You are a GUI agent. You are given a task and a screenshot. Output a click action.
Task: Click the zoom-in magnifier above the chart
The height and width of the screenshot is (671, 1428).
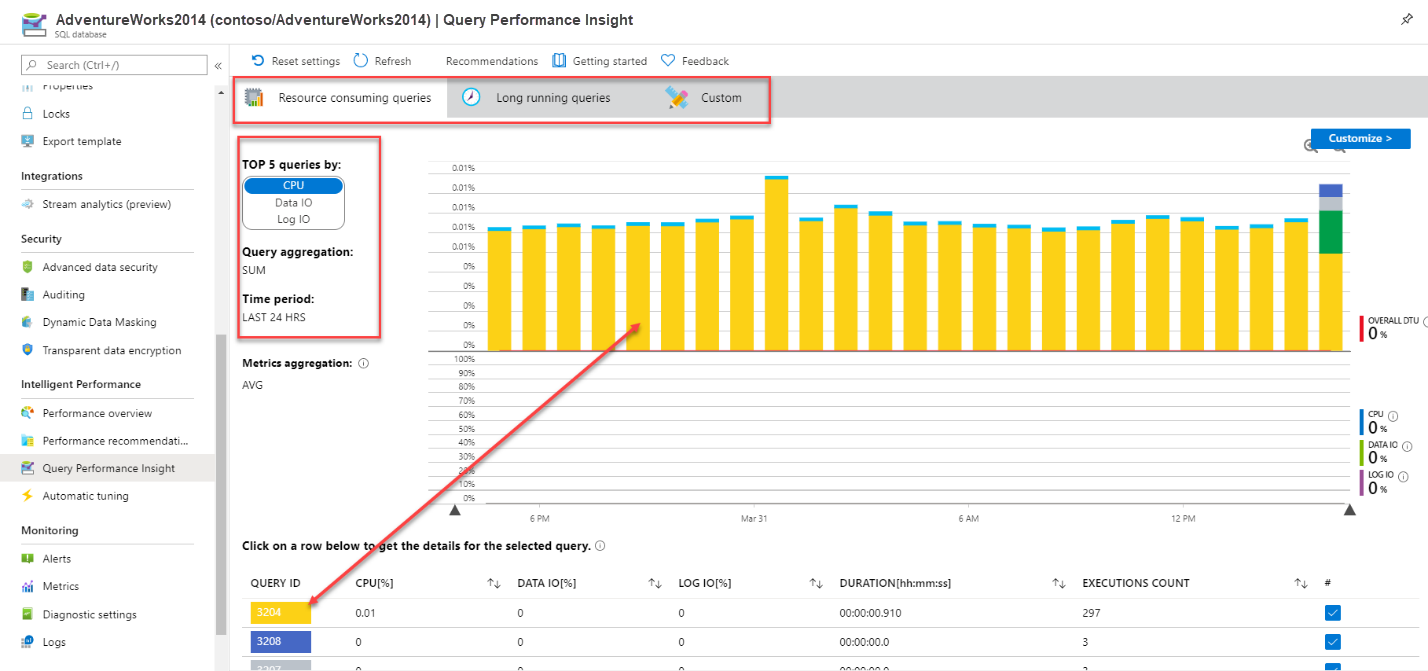point(1309,146)
